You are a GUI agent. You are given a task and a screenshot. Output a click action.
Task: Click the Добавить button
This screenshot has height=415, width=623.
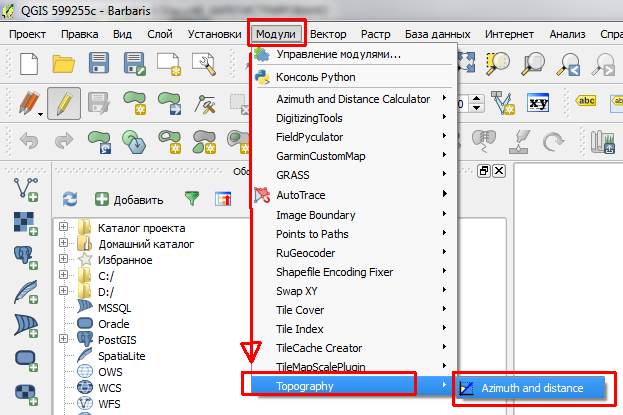coord(129,199)
